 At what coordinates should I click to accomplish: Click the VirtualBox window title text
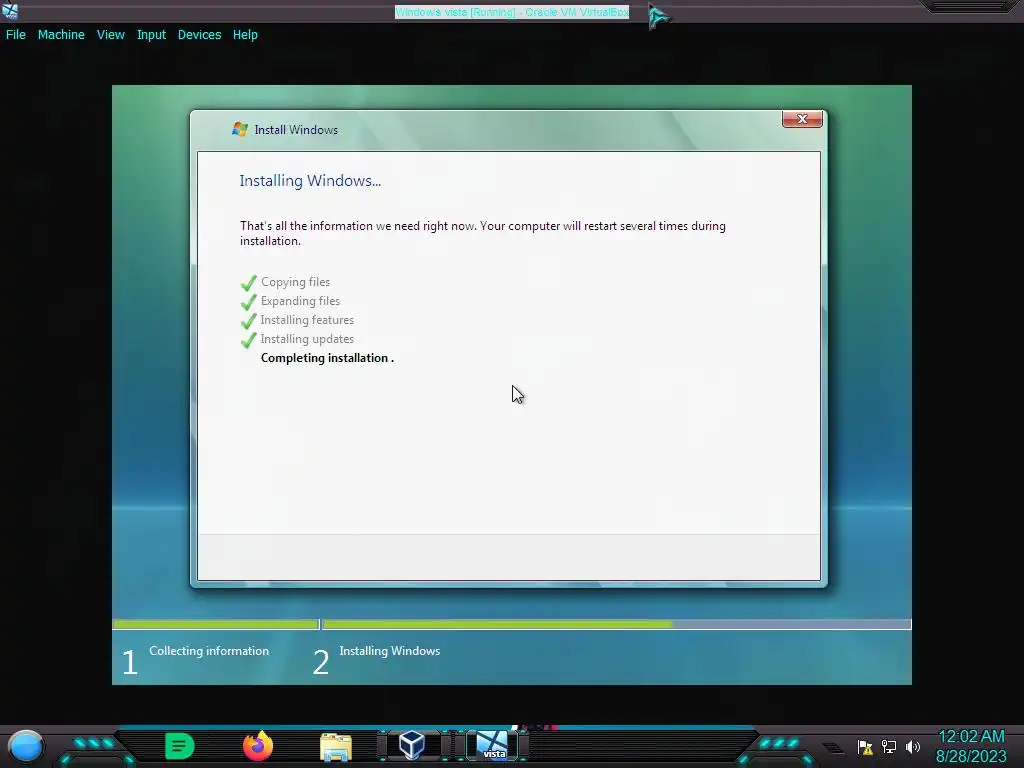(512, 12)
